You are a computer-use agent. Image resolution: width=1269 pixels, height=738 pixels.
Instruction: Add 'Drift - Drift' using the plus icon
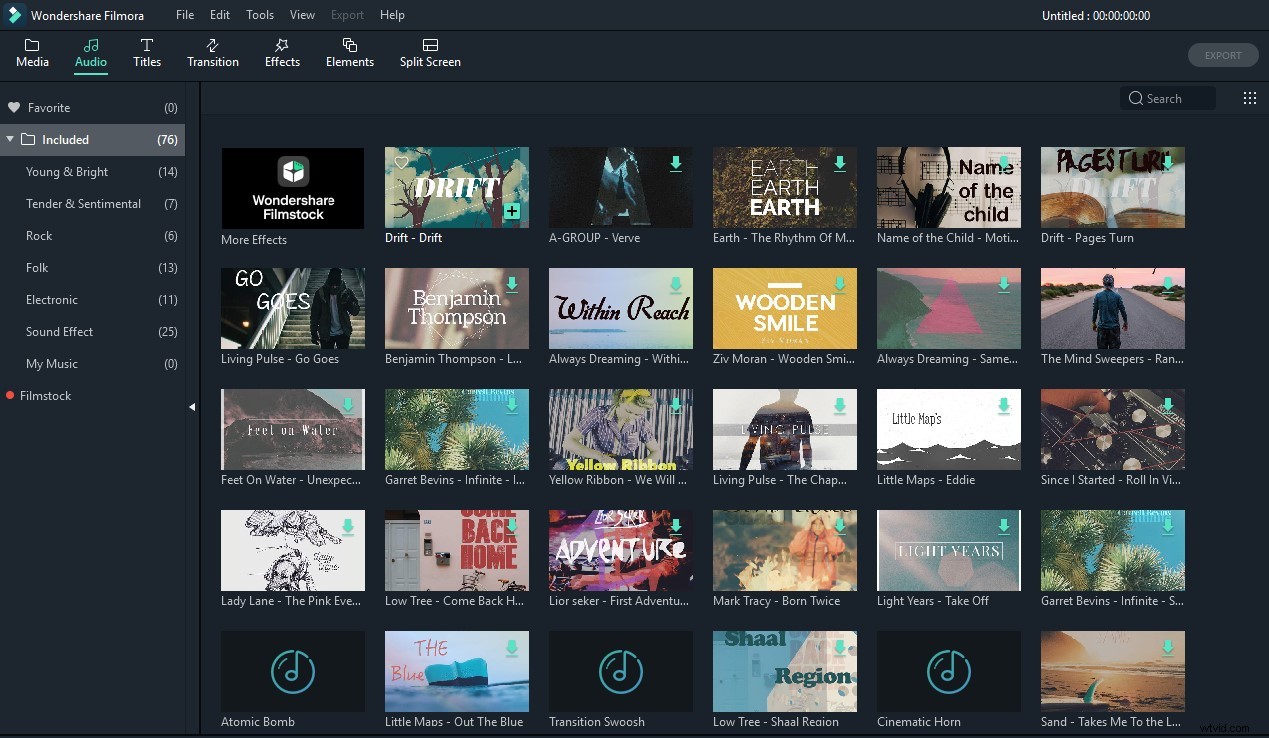[x=511, y=212]
